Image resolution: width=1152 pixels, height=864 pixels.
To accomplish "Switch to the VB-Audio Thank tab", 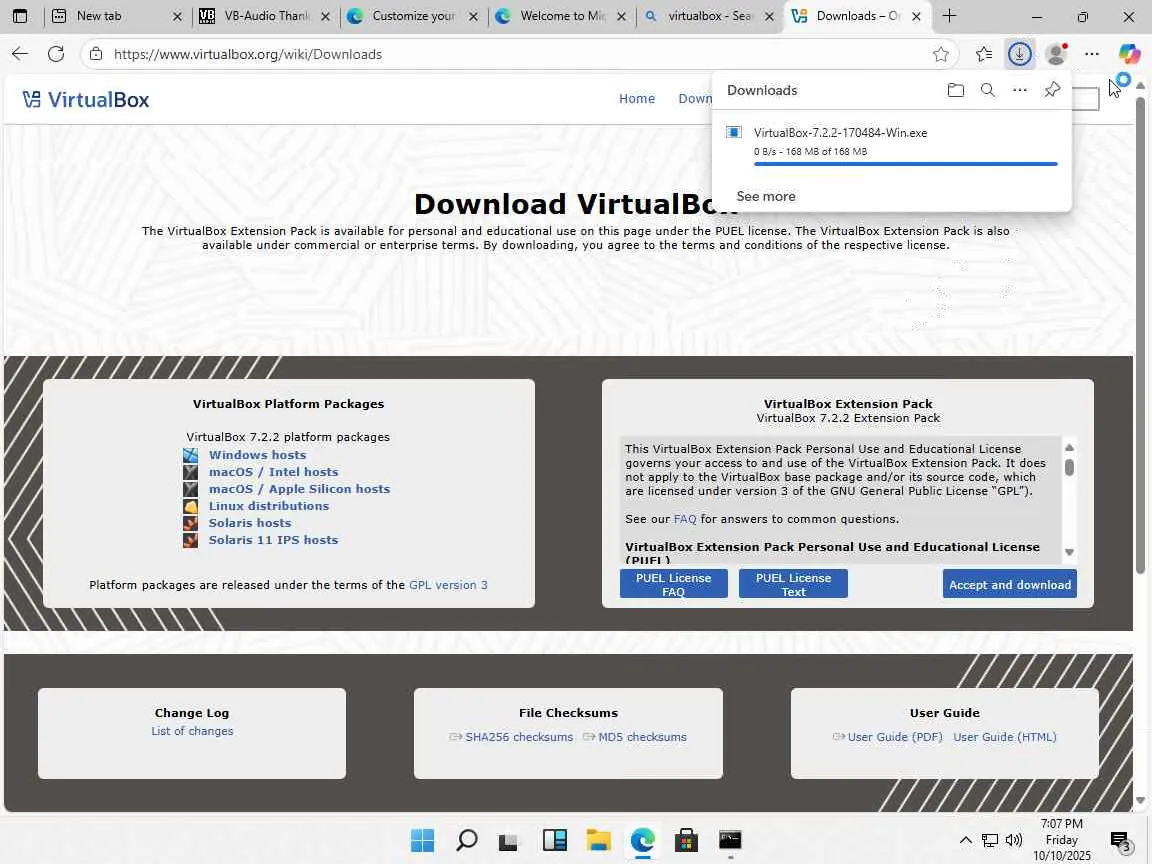I will (265, 16).
